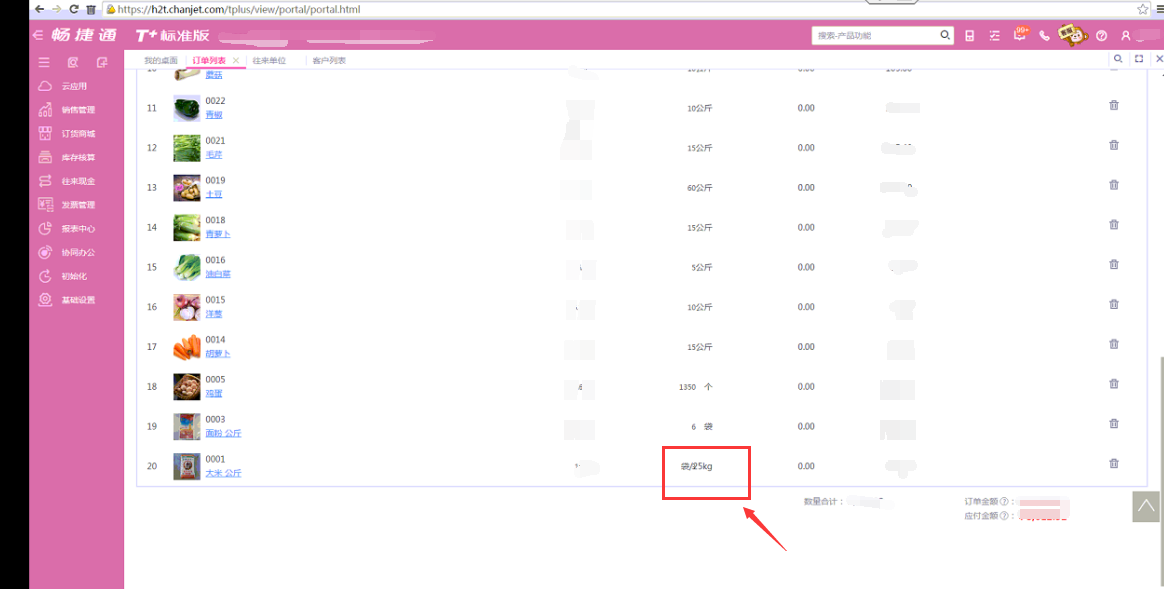
Task: Switch to 我的桌面 tab
Action: (x=160, y=60)
